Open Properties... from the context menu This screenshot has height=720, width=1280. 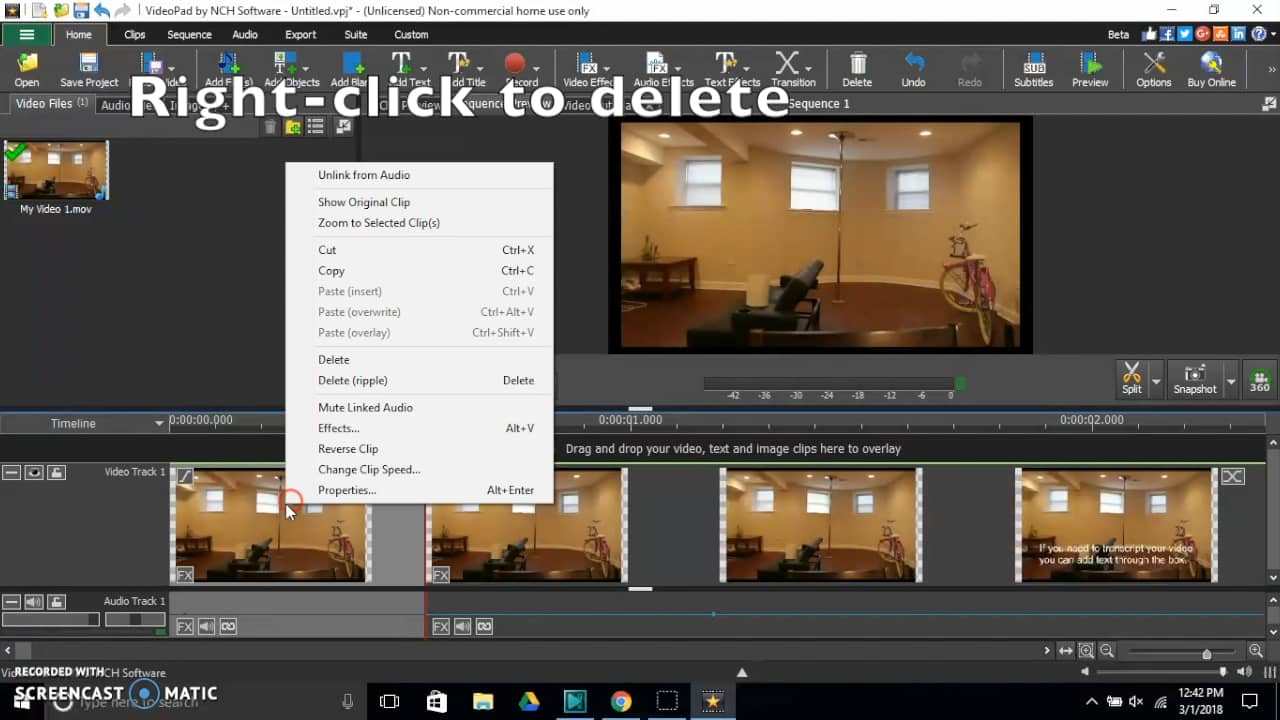(x=419, y=490)
